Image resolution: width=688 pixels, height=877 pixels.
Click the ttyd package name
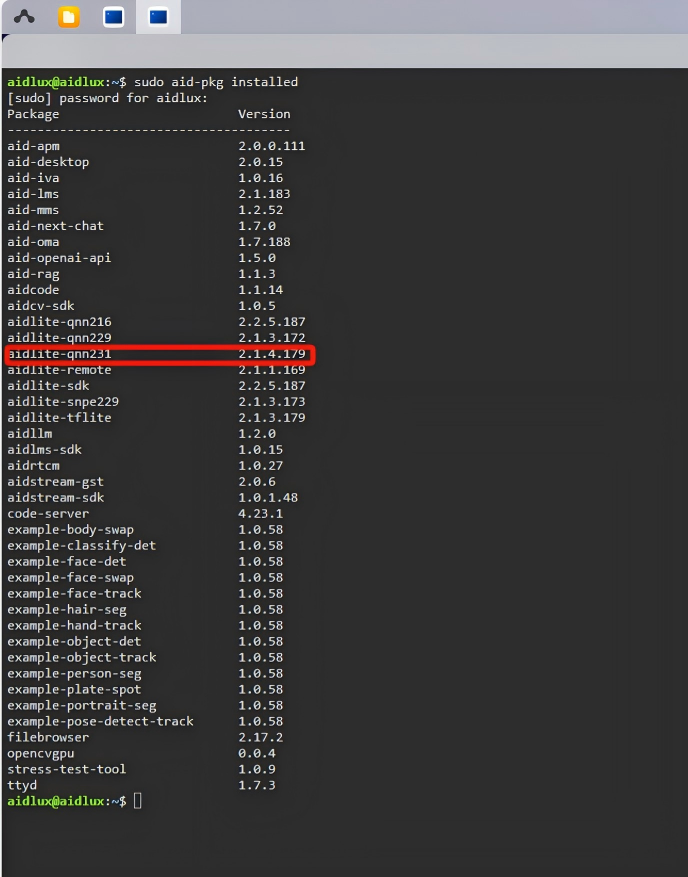click(22, 785)
